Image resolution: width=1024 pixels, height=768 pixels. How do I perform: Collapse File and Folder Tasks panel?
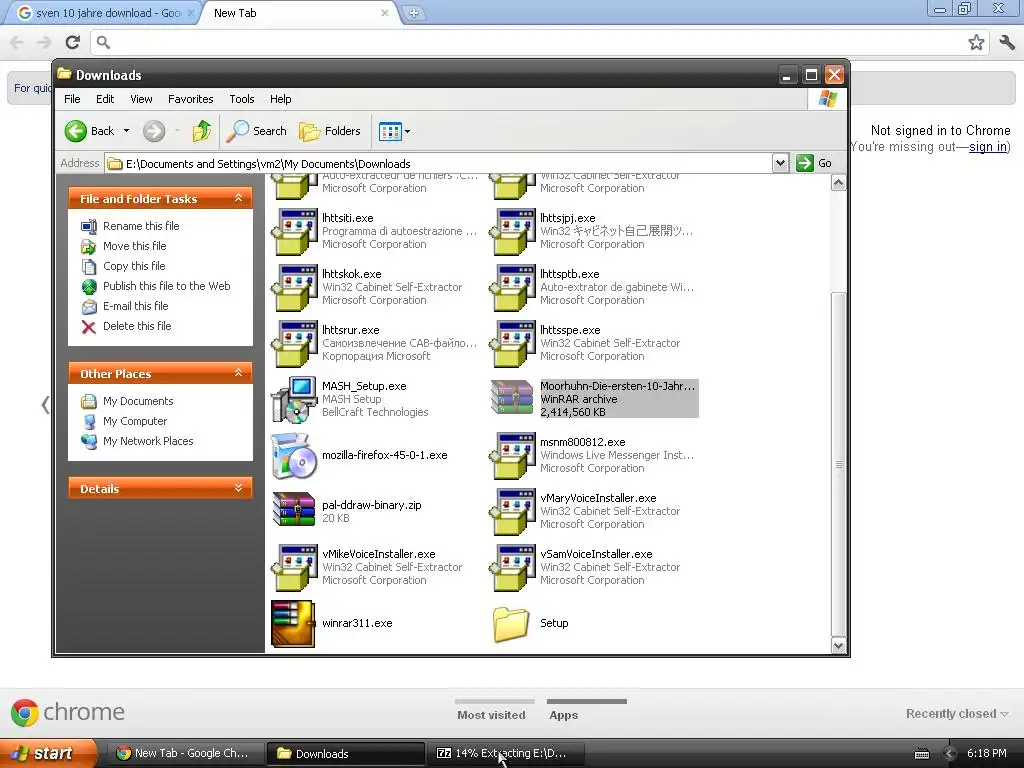238,198
